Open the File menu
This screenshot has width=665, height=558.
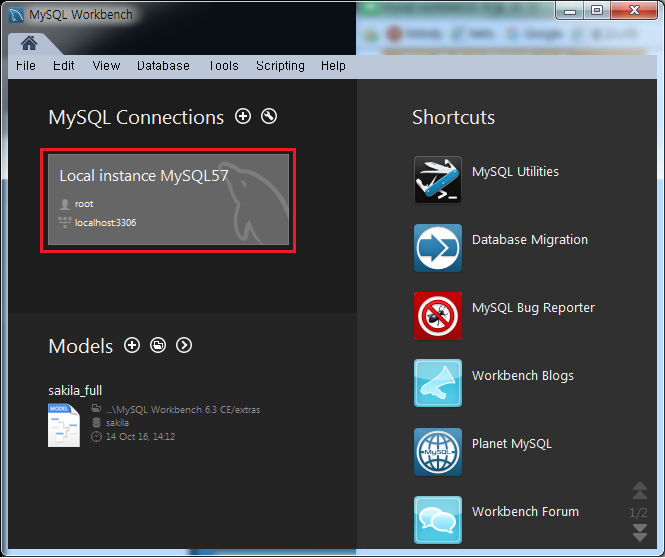coord(26,66)
